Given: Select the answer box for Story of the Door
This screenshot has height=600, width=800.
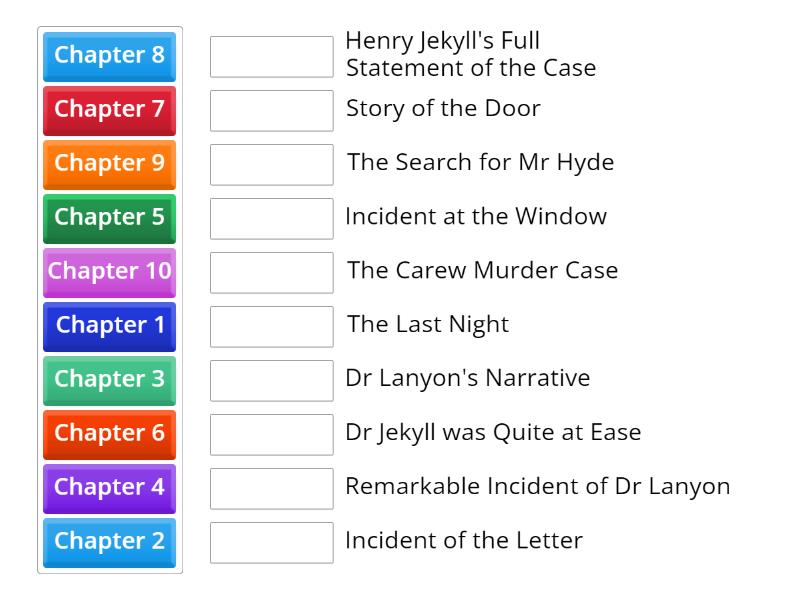Looking at the screenshot, I should pyautogui.click(x=271, y=111).
